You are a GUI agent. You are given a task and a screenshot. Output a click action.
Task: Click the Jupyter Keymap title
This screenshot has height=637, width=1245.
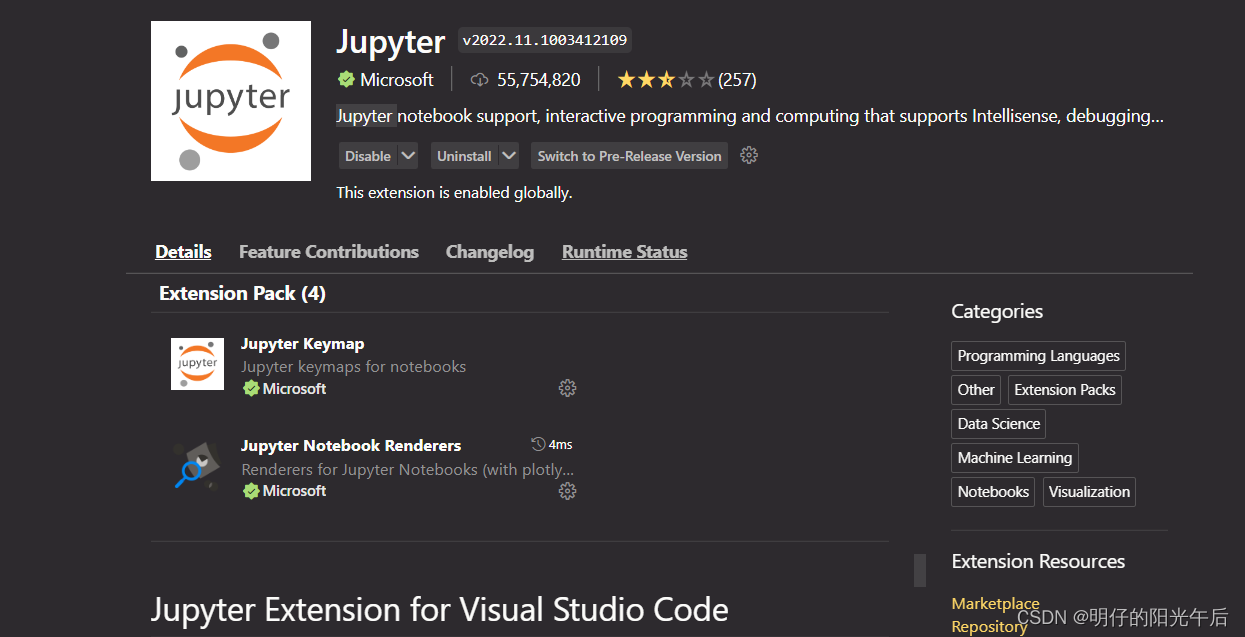pos(303,344)
